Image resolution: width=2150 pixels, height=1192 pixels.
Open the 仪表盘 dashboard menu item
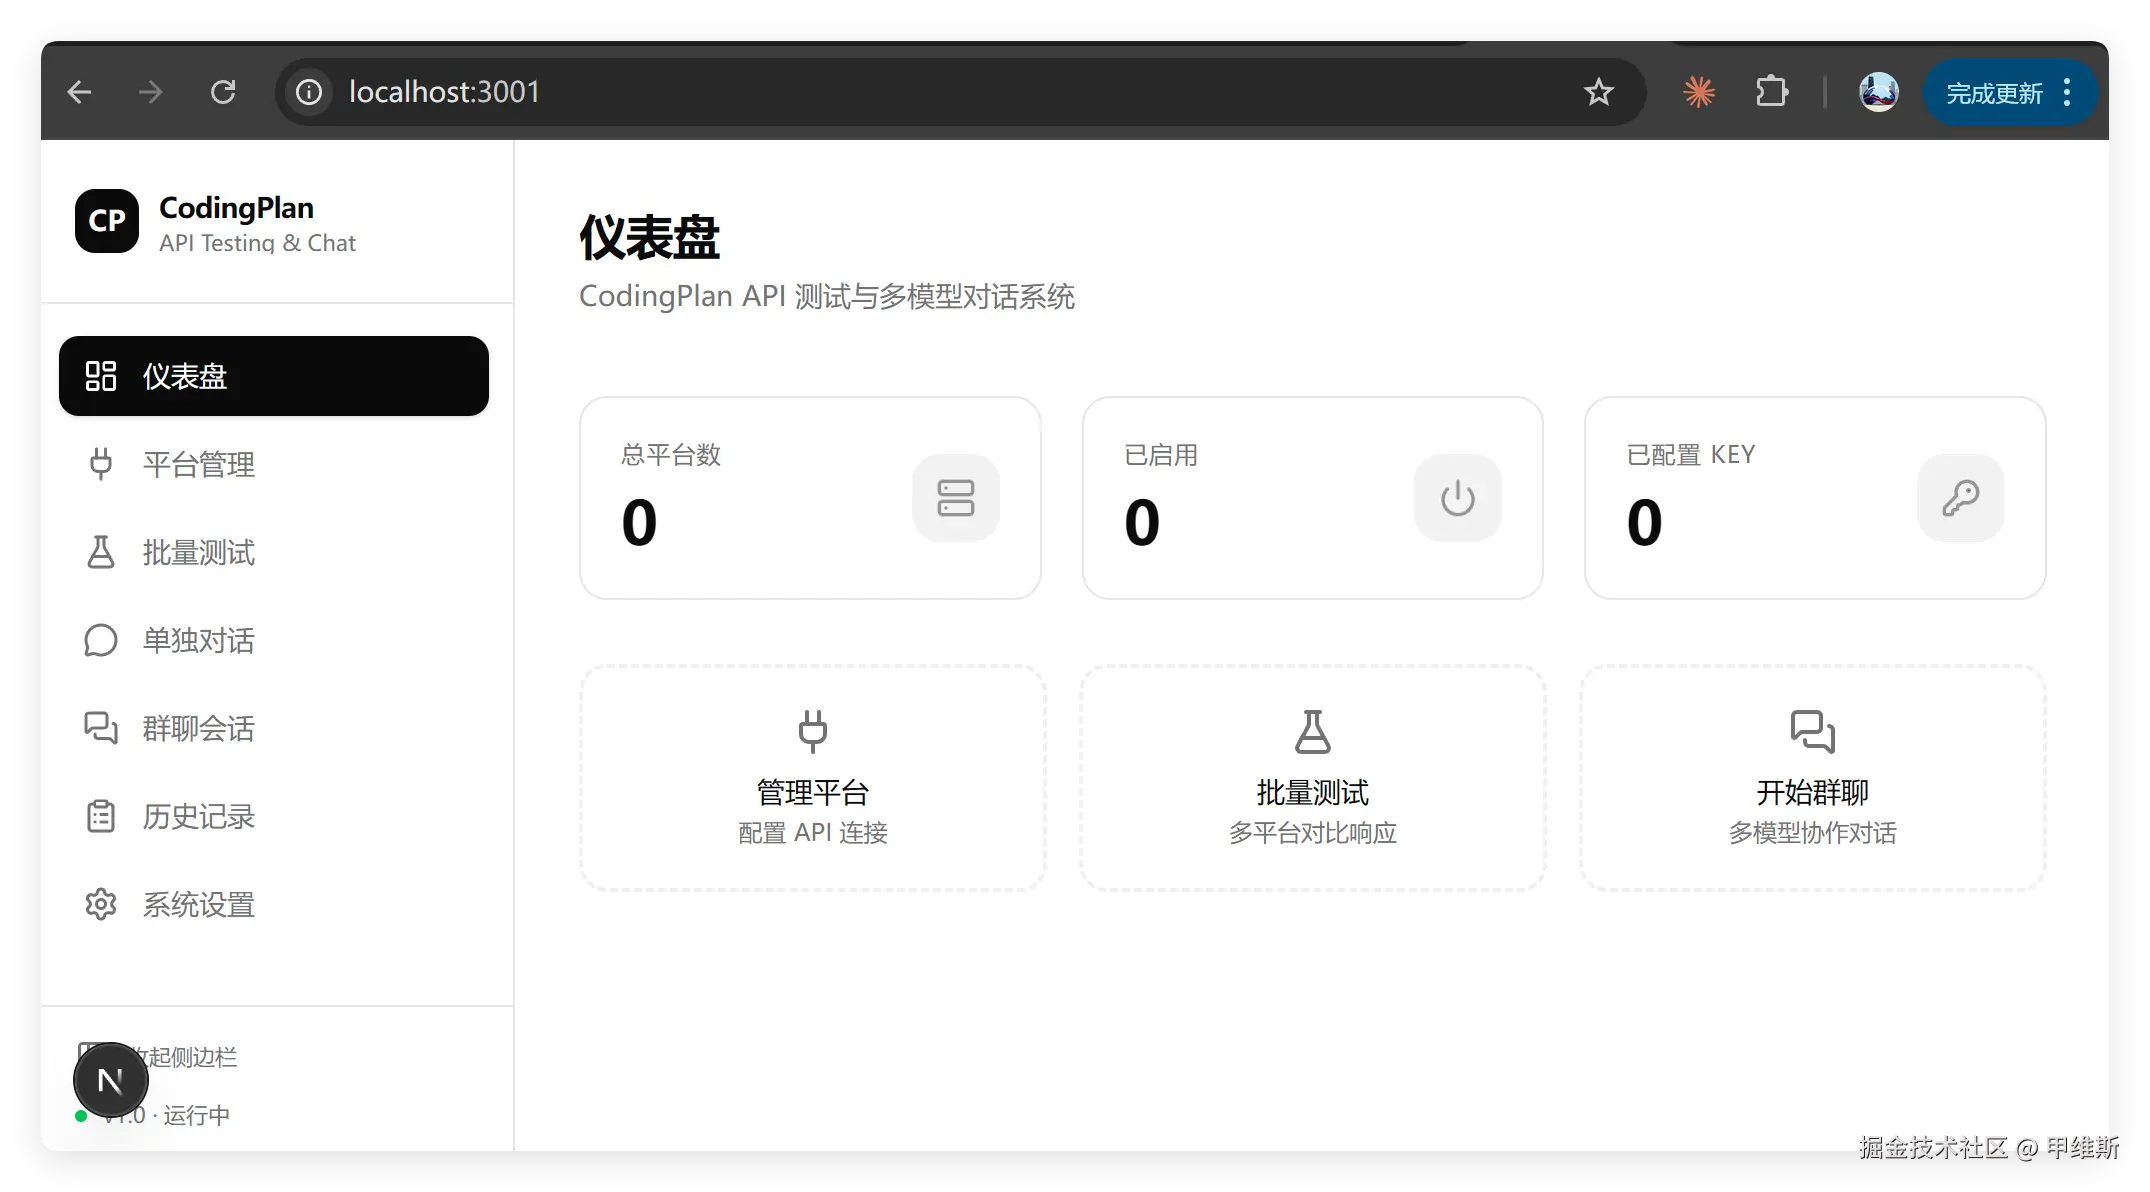tap(273, 376)
